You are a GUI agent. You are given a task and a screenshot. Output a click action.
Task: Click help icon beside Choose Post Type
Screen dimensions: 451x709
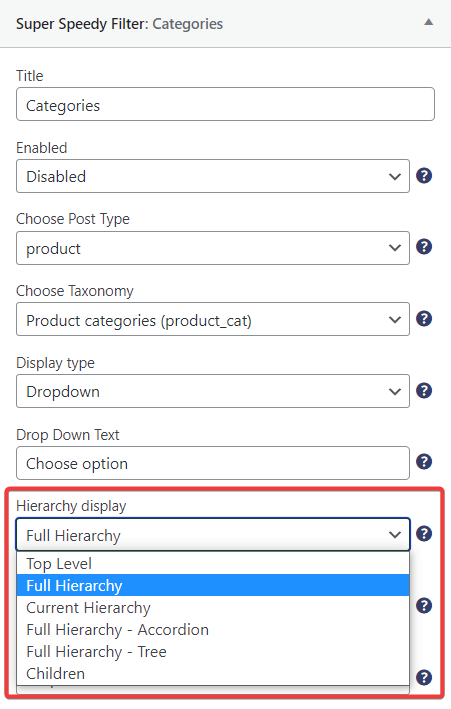[424, 247]
